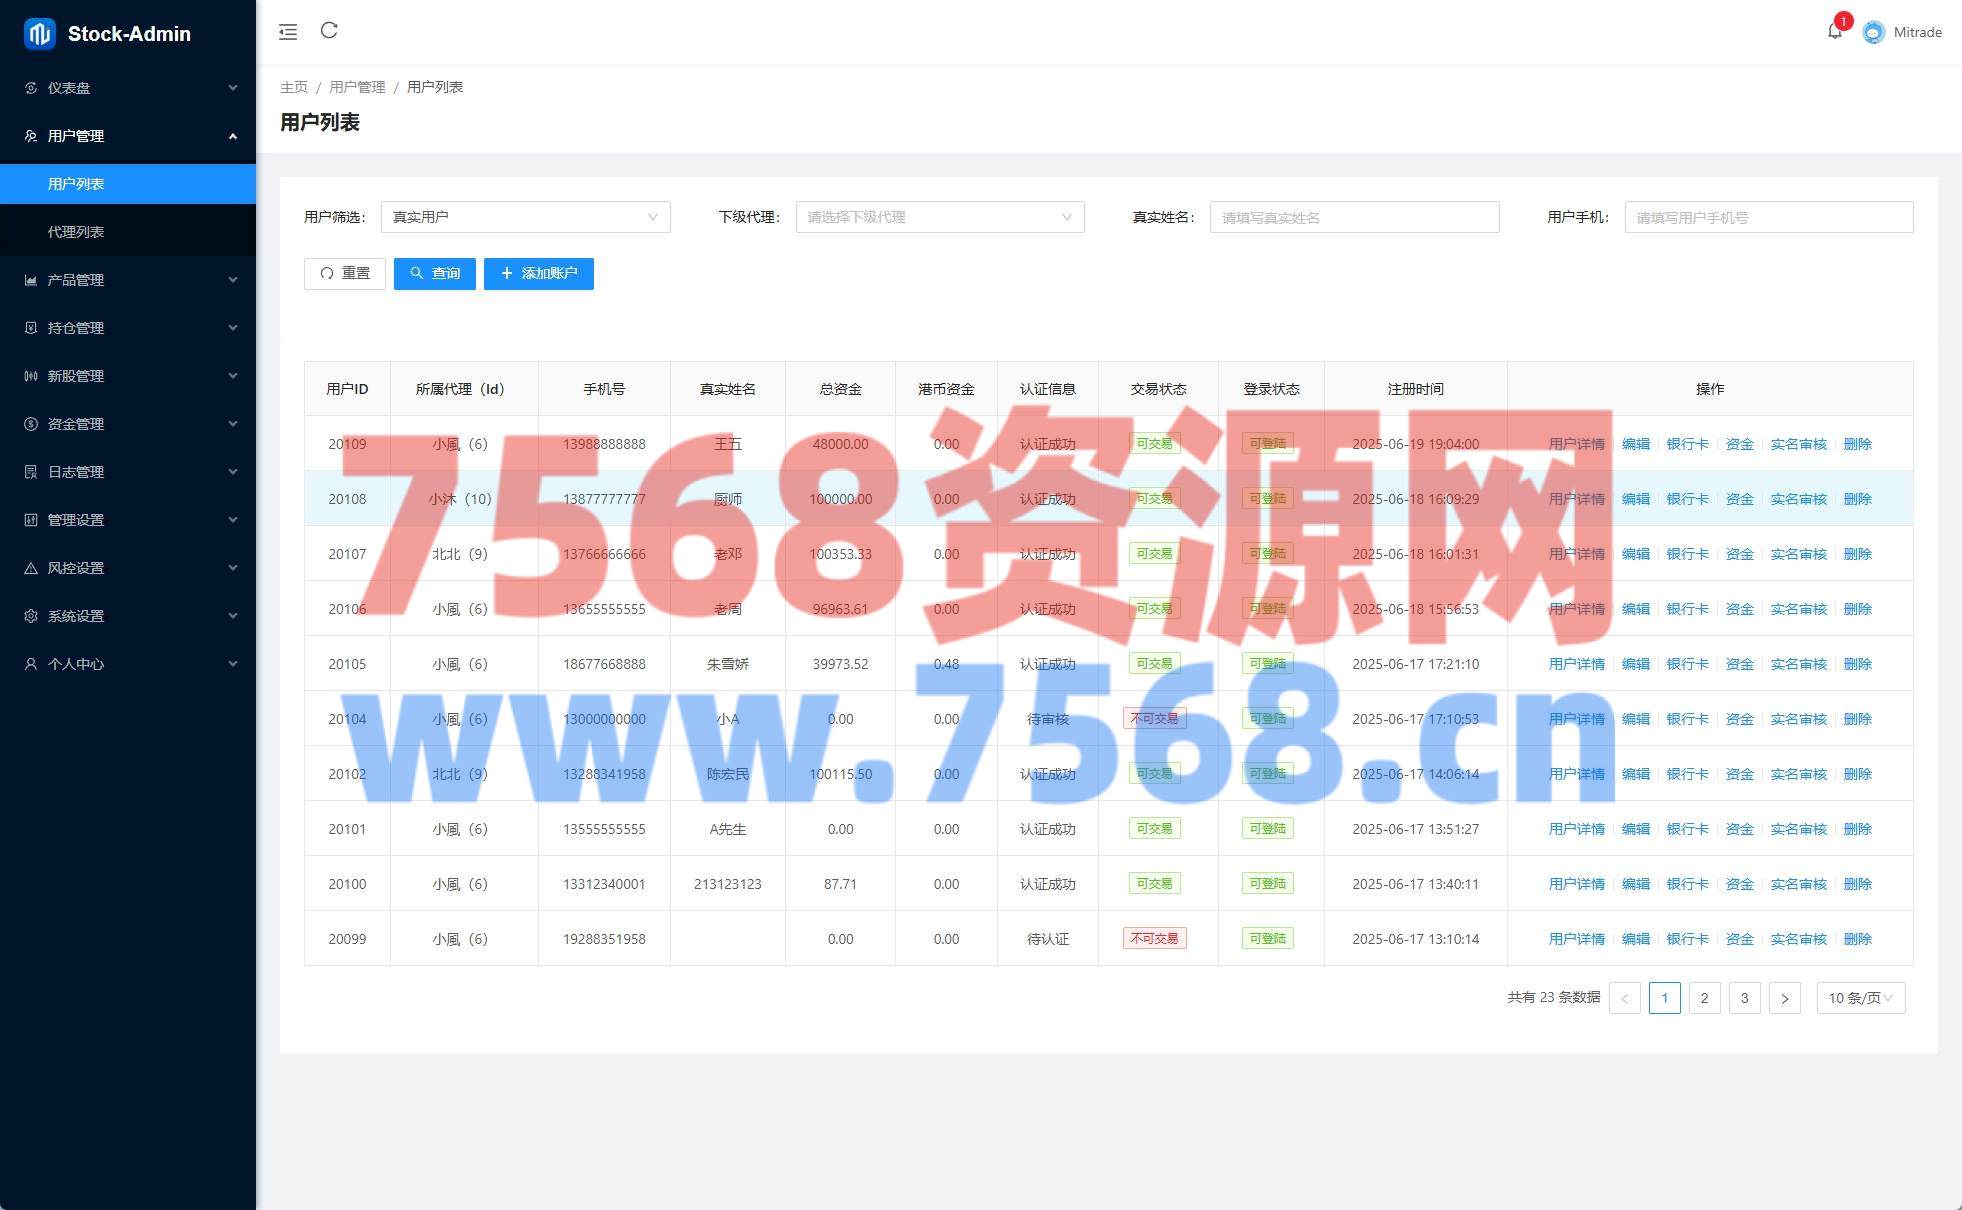1962x1210 pixels.
Task: Go to pagination page 2
Action: coord(1704,998)
